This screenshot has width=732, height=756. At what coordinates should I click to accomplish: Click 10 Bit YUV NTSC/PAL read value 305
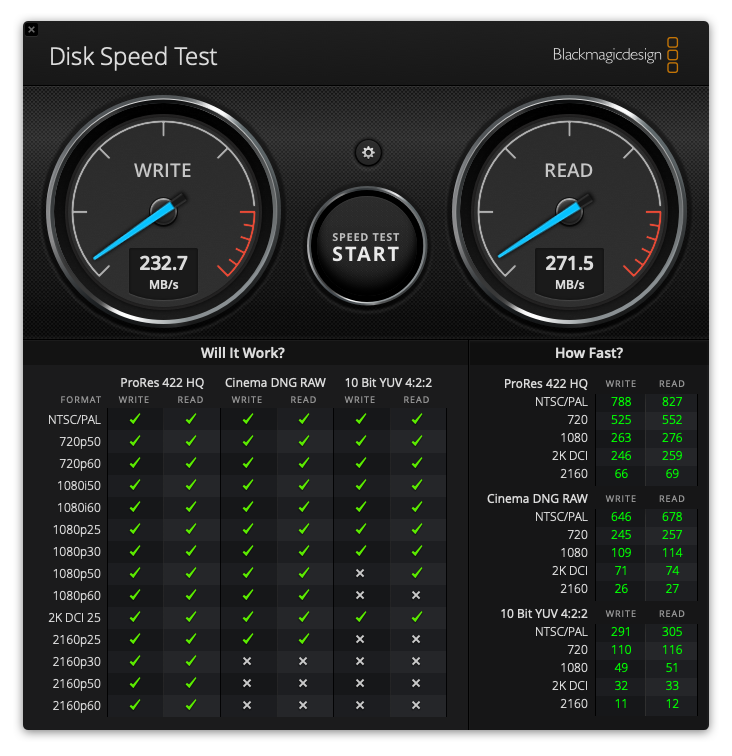672,632
